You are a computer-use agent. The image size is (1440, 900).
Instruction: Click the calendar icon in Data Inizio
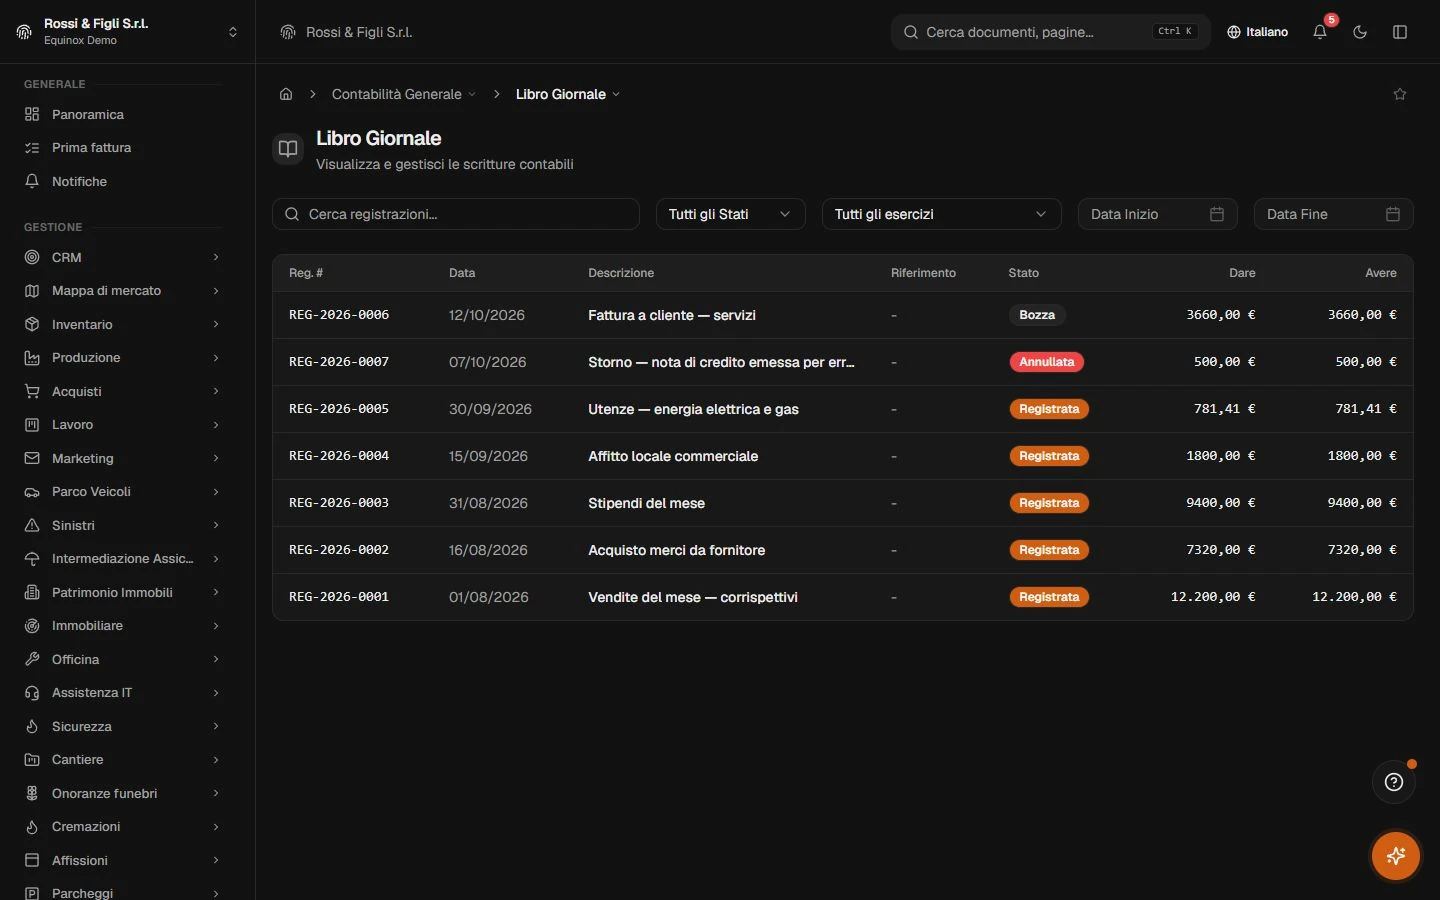click(x=1217, y=214)
